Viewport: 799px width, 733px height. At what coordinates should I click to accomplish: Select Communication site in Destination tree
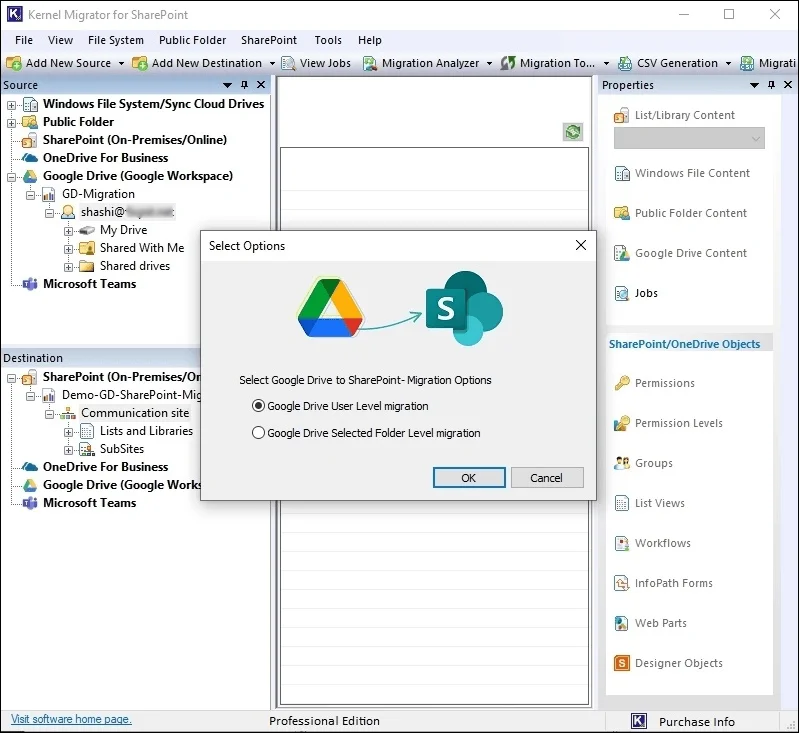[135, 413]
